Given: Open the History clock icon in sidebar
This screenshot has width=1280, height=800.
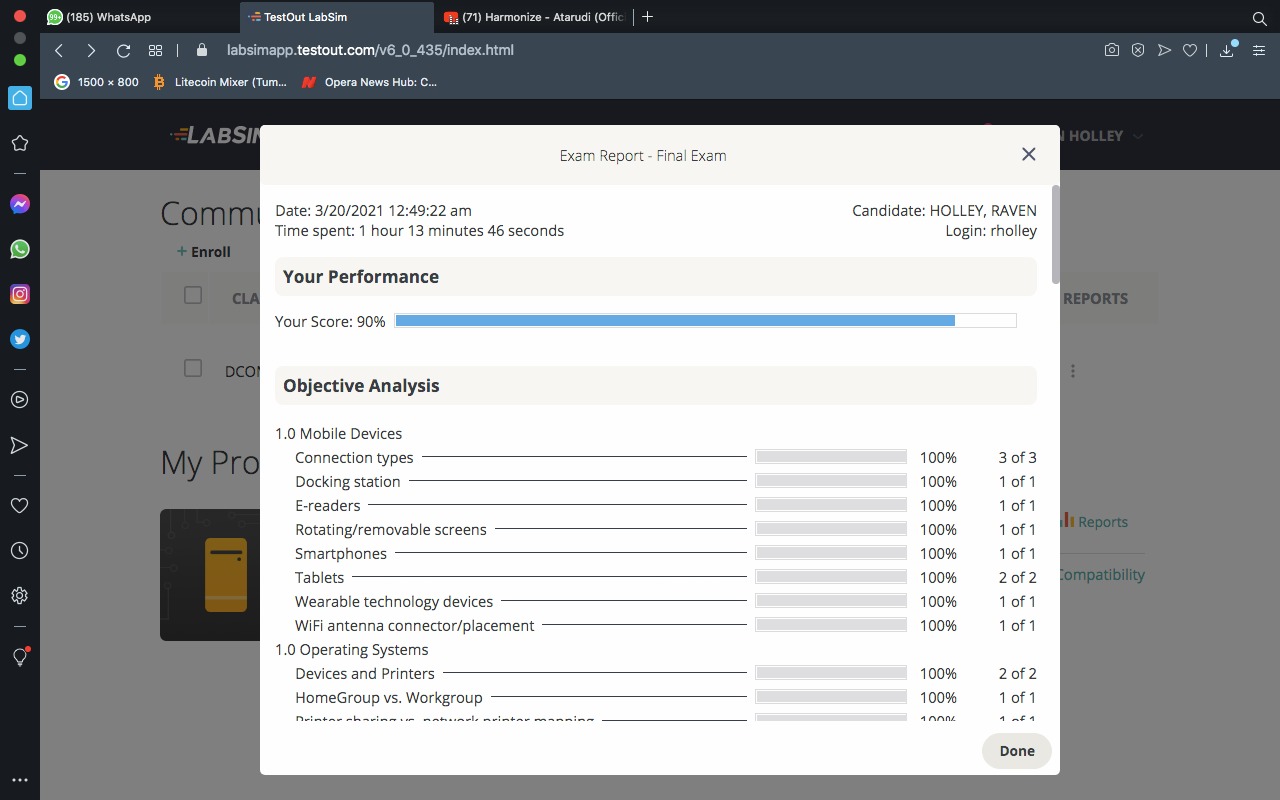Looking at the screenshot, I should [19, 551].
